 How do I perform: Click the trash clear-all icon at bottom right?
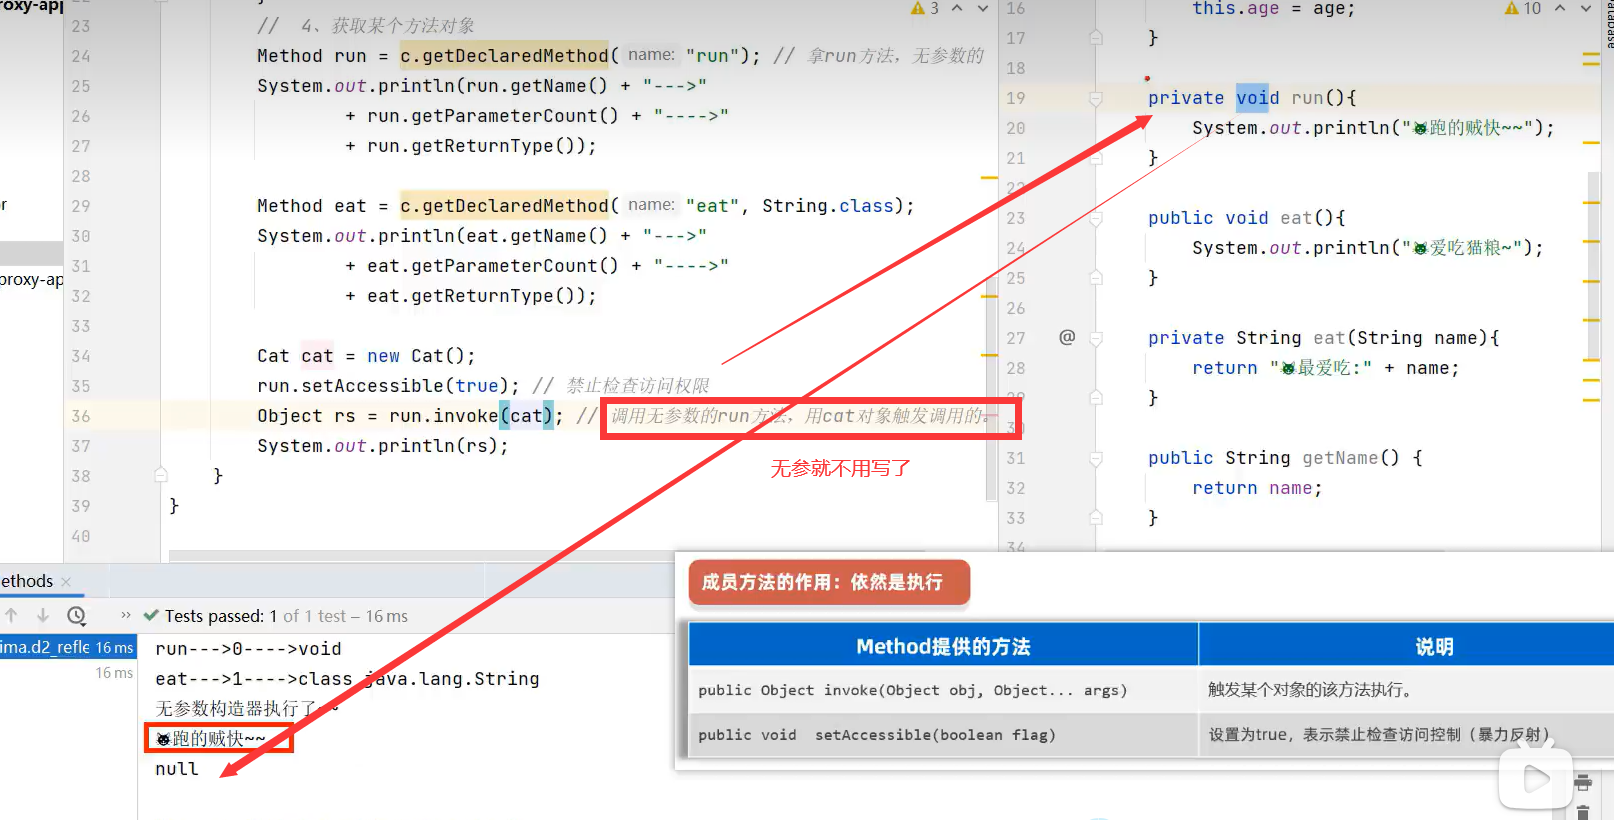coord(1583,811)
